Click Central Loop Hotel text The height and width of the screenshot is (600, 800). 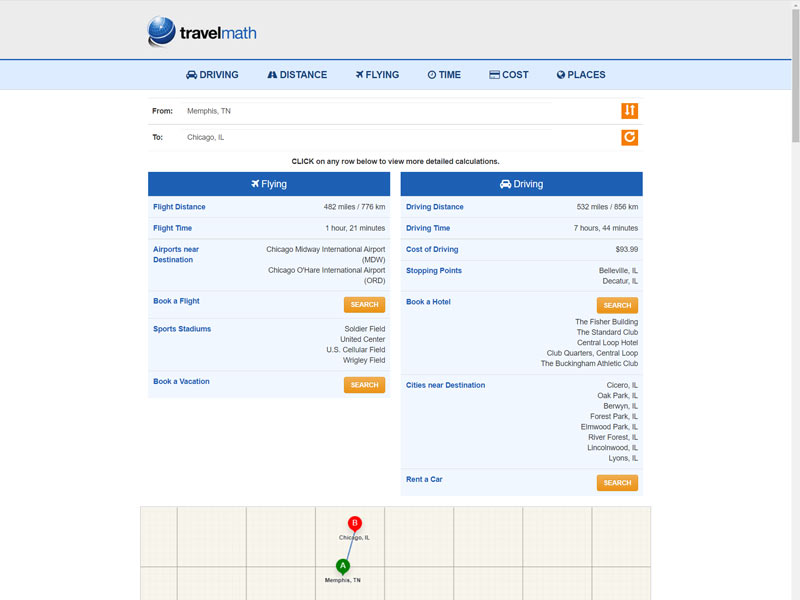(x=608, y=343)
